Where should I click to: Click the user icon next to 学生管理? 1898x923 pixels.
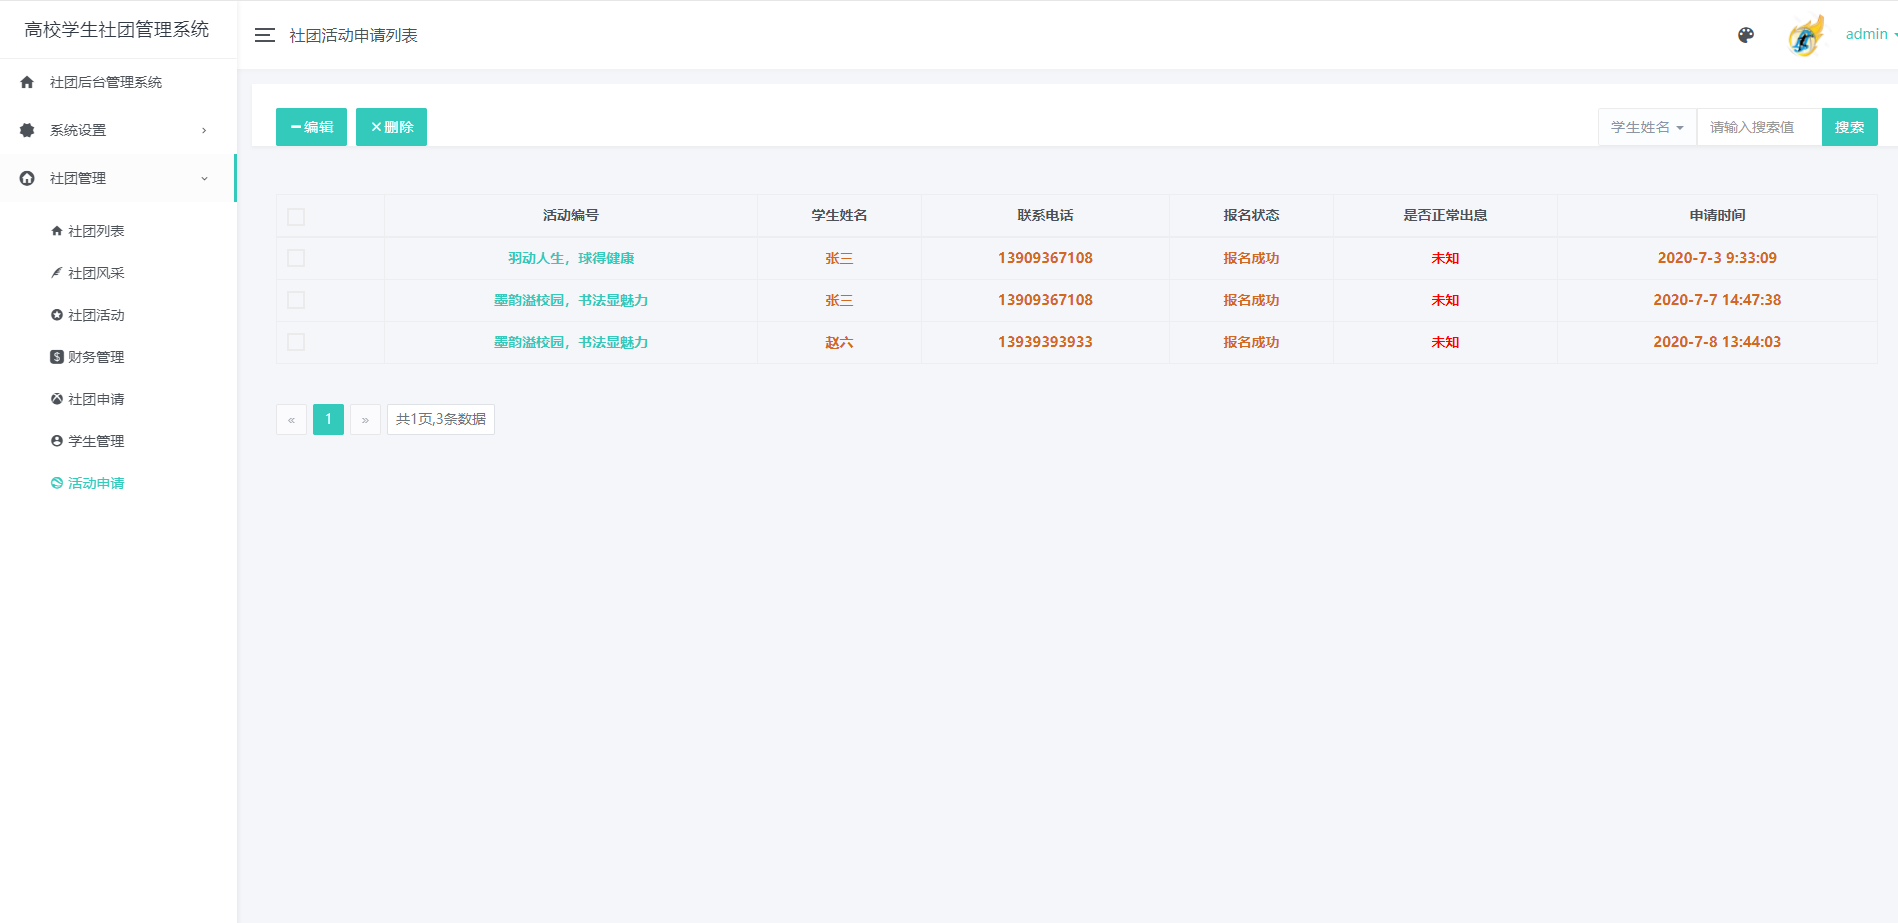[x=57, y=441]
